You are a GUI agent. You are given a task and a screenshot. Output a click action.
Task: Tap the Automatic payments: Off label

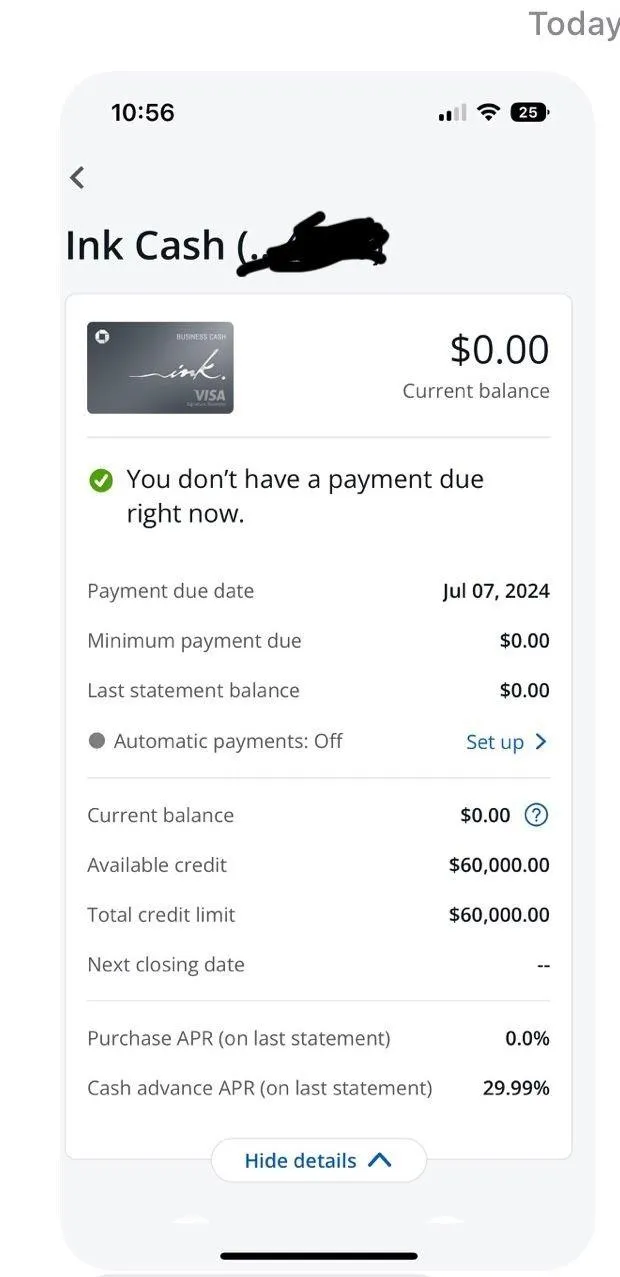coord(228,741)
